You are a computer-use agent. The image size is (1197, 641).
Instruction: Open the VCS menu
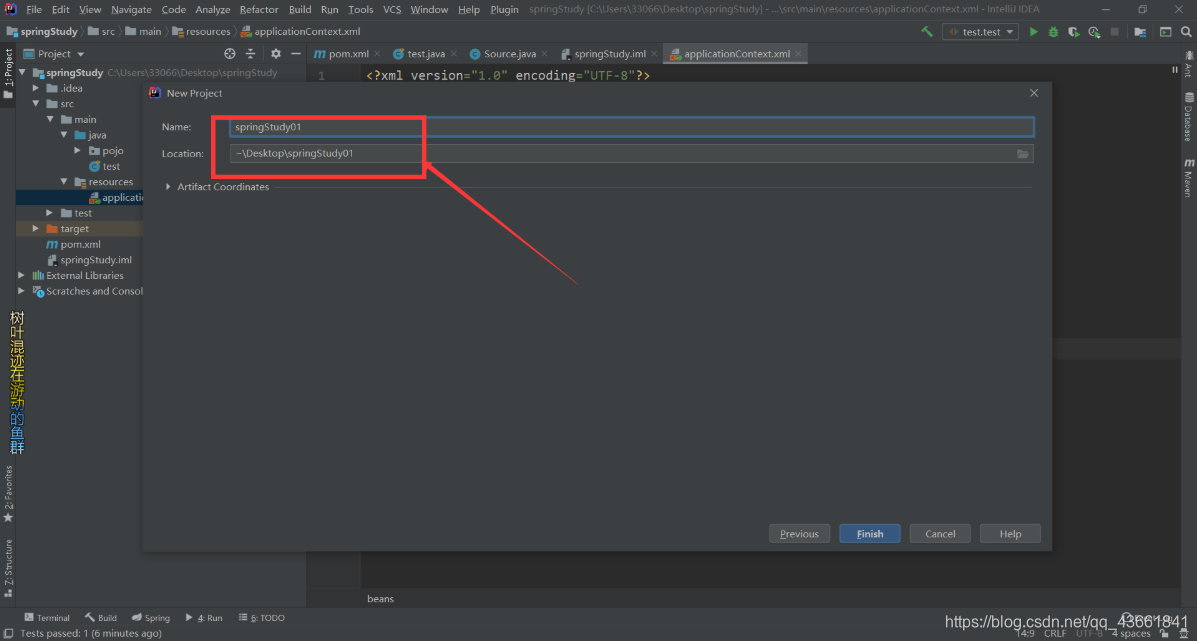pyautogui.click(x=392, y=9)
